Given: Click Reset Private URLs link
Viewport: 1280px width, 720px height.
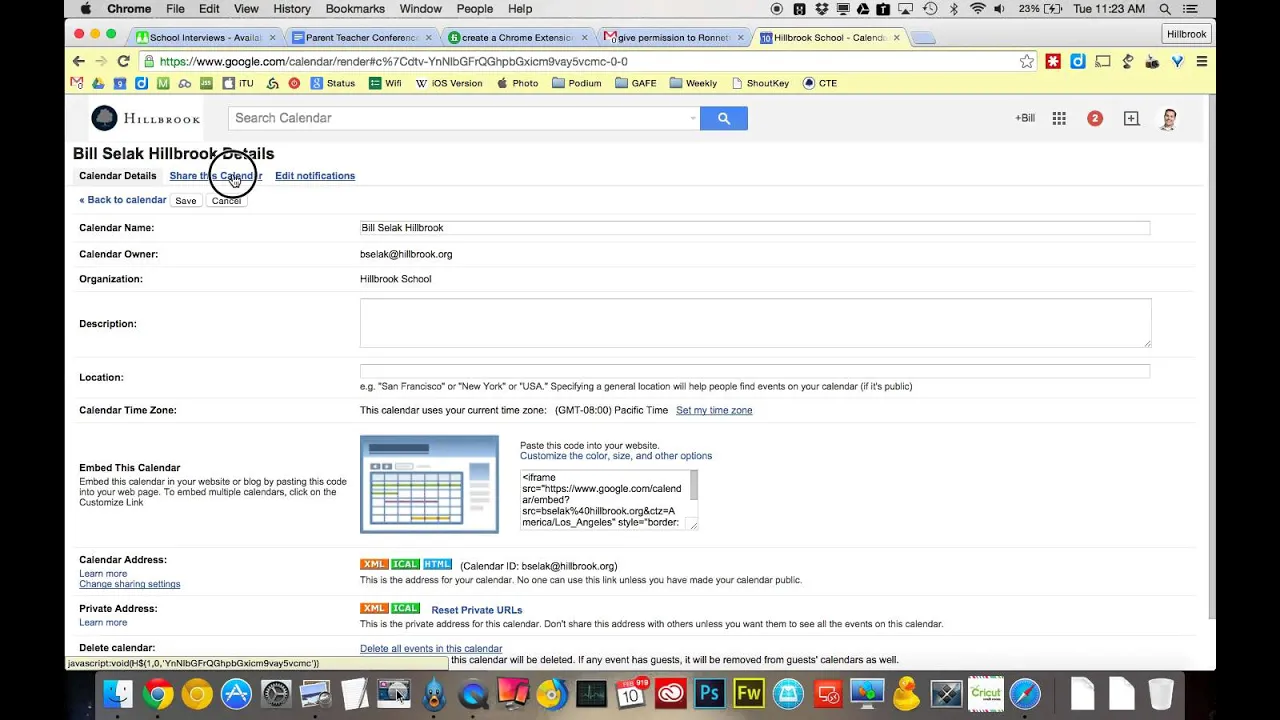Looking at the screenshot, I should click(477, 610).
